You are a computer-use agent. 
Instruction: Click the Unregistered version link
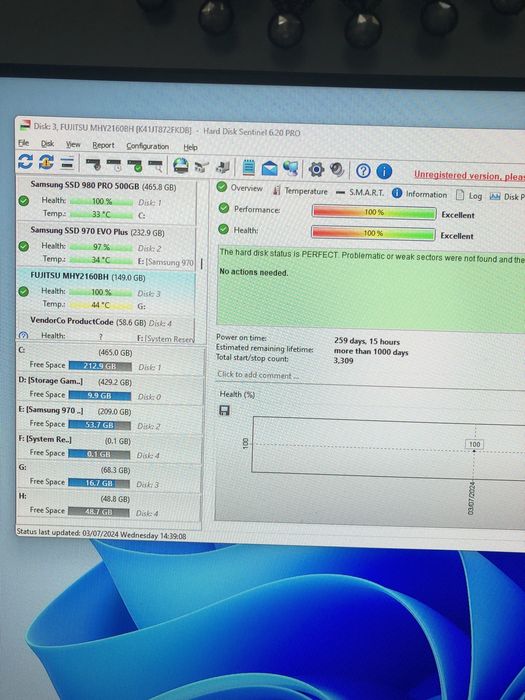click(x=469, y=176)
